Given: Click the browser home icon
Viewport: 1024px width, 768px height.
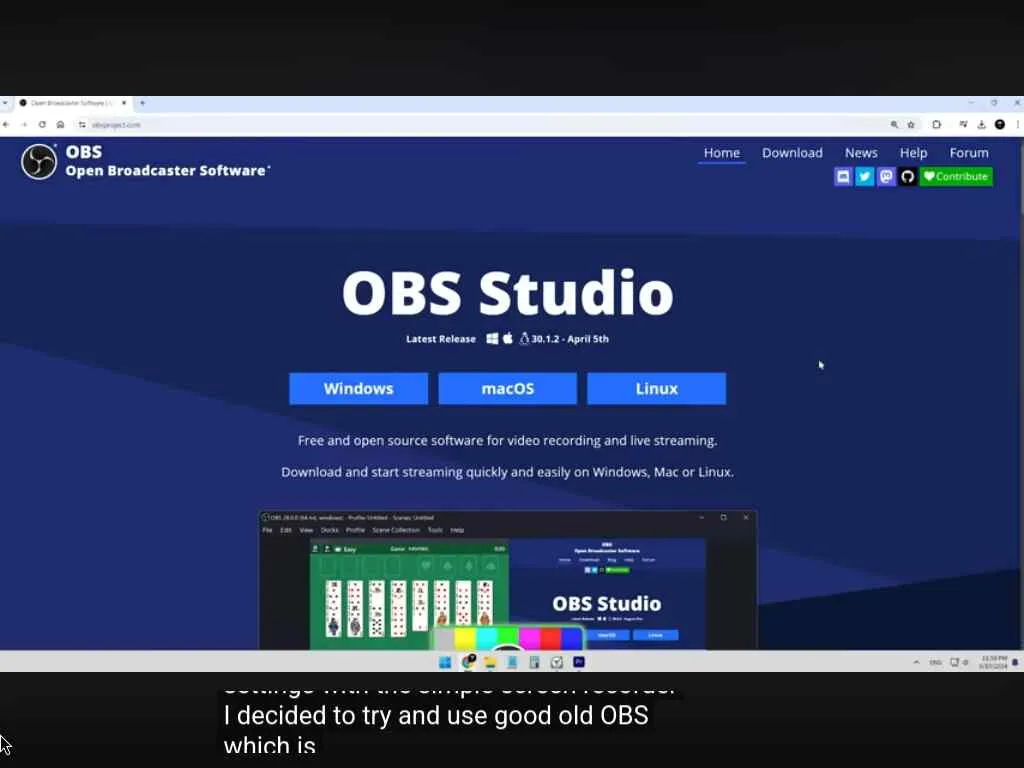Looking at the screenshot, I should pos(60,124).
